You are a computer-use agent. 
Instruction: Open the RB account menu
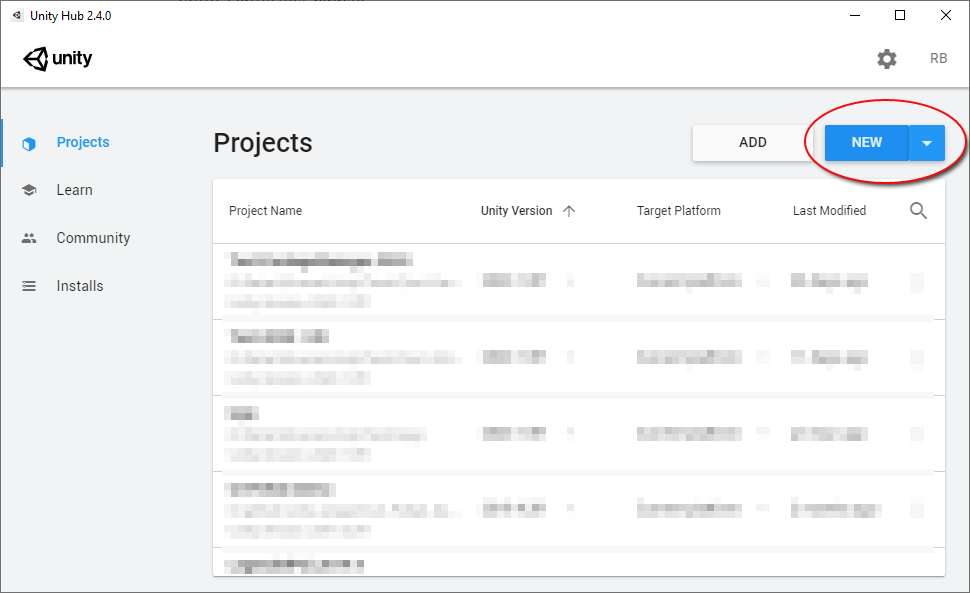click(x=938, y=59)
